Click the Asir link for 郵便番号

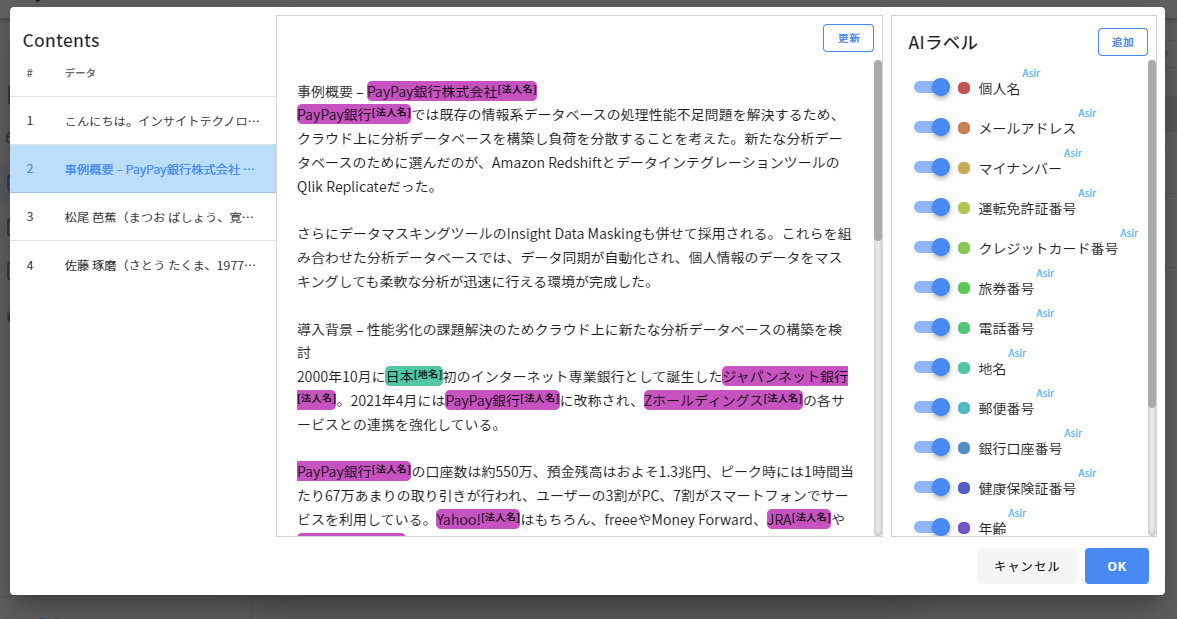pyautogui.click(x=1045, y=393)
